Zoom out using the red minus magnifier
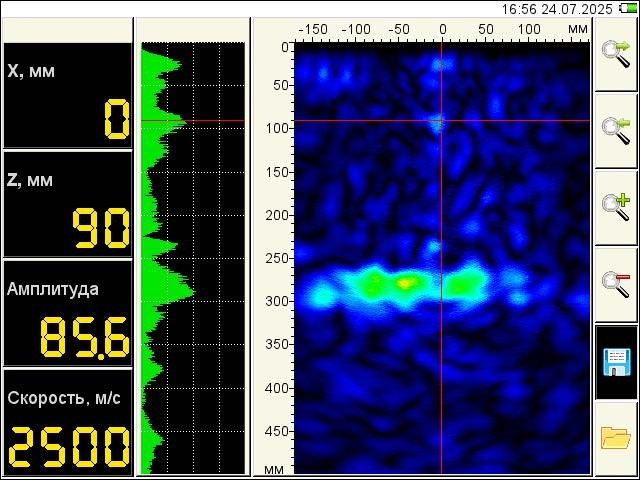 [x=616, y=284]
